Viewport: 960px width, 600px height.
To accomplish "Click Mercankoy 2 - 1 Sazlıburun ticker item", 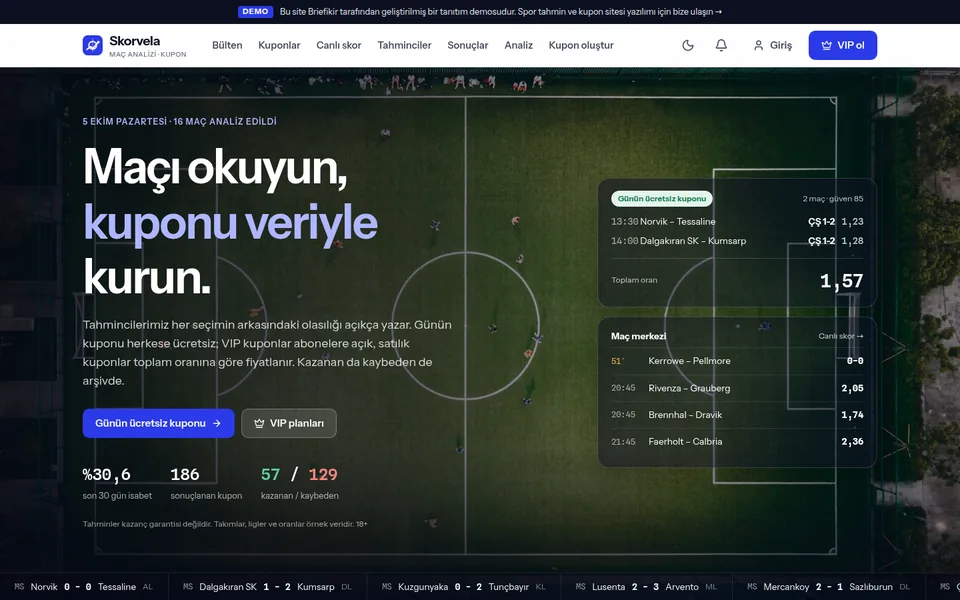I will coord(829,587).
